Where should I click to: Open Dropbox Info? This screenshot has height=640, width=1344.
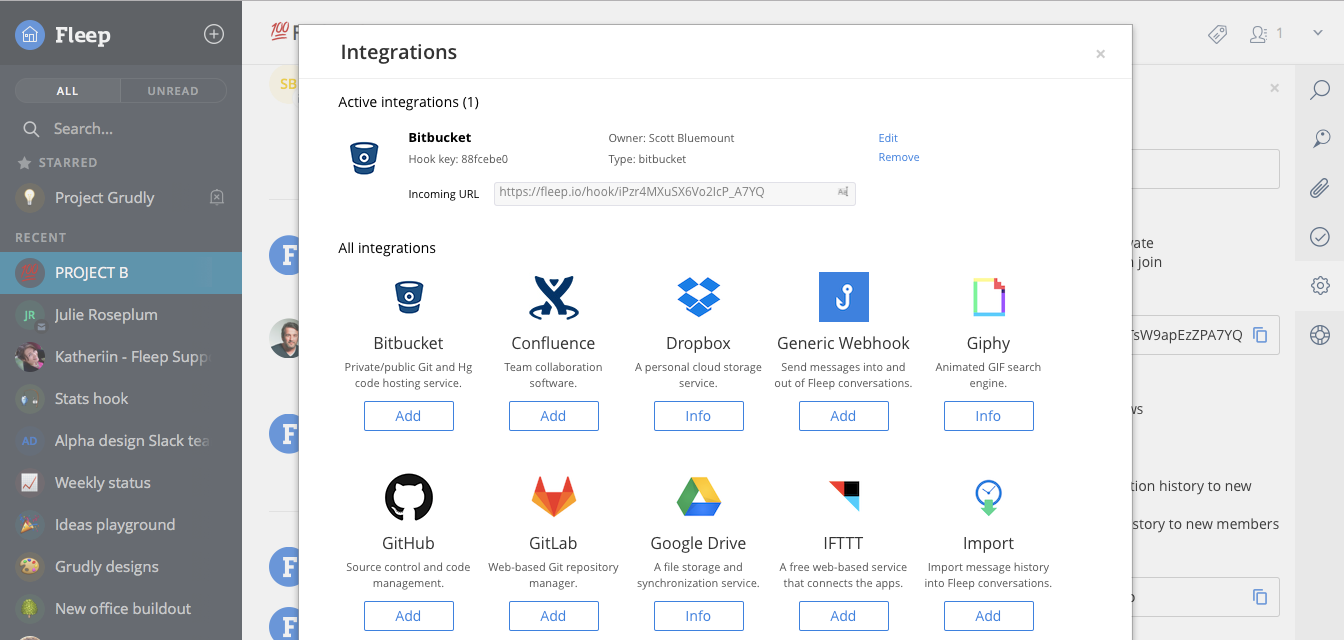tap(698, 416)
